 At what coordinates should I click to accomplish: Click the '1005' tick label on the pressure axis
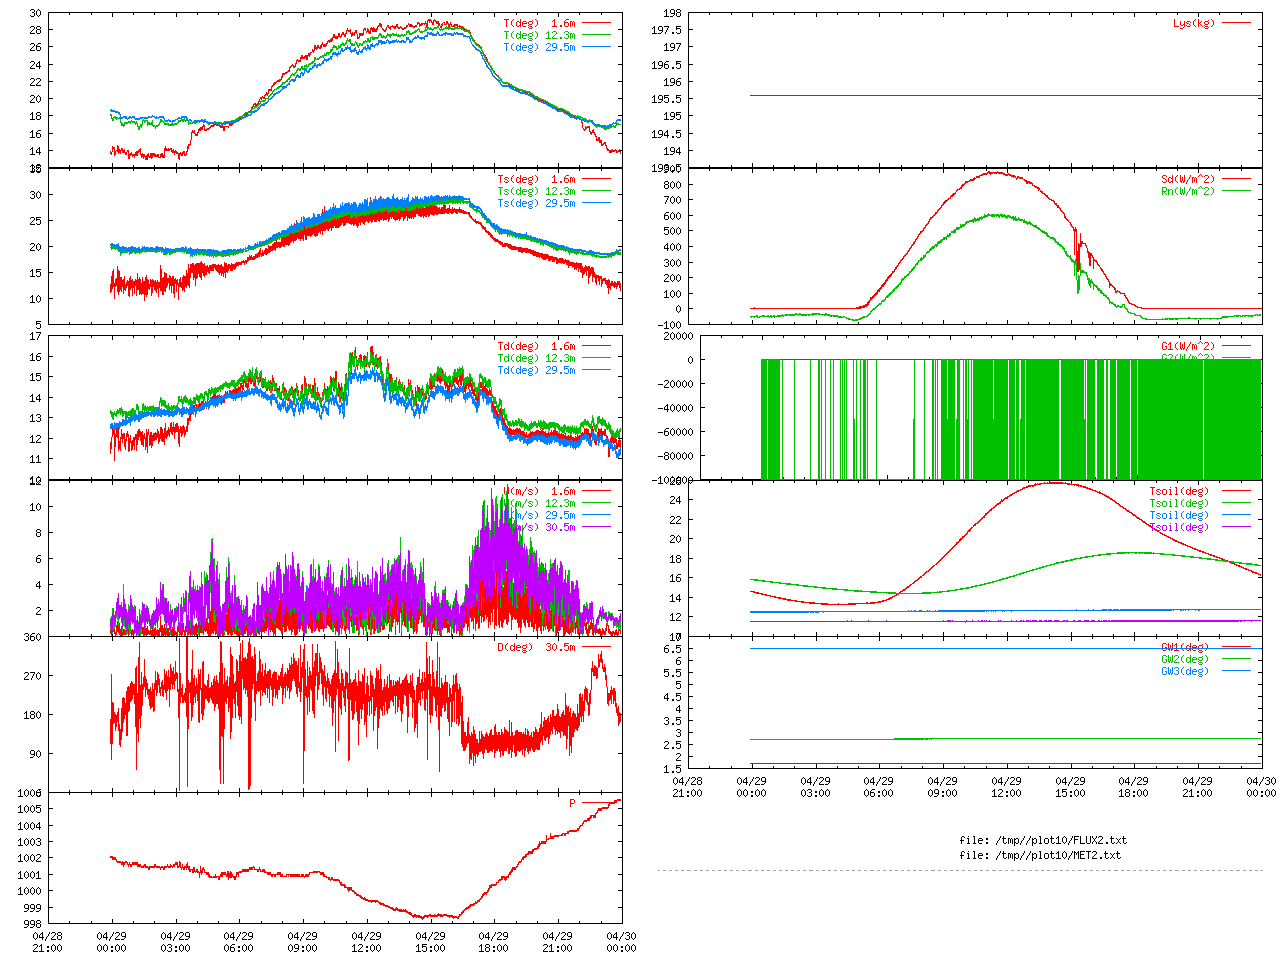(29, 809)
